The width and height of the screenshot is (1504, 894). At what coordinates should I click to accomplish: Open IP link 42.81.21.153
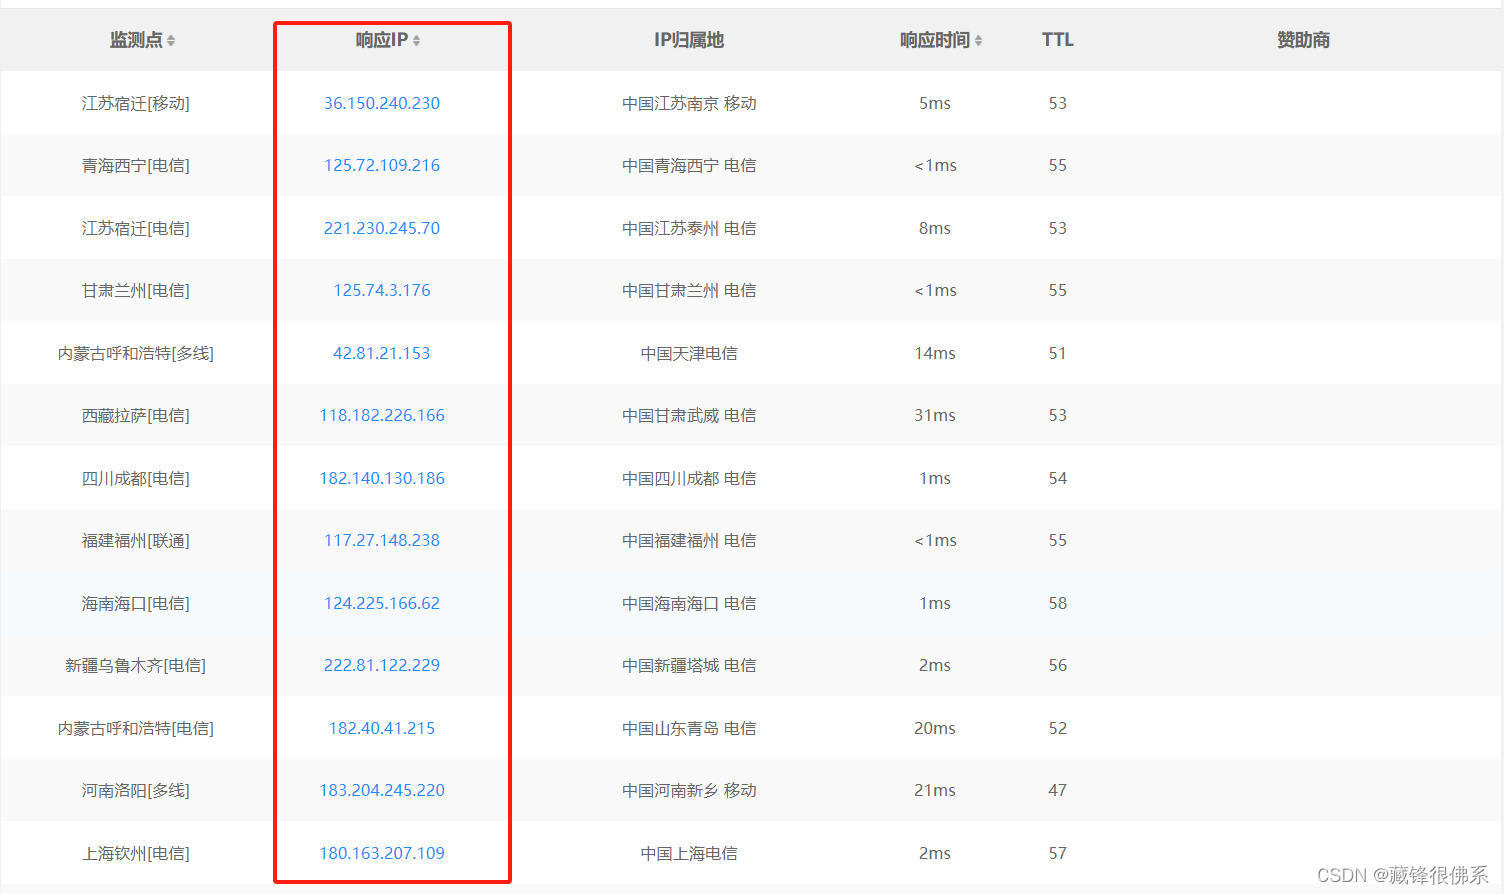click(382, 353)
